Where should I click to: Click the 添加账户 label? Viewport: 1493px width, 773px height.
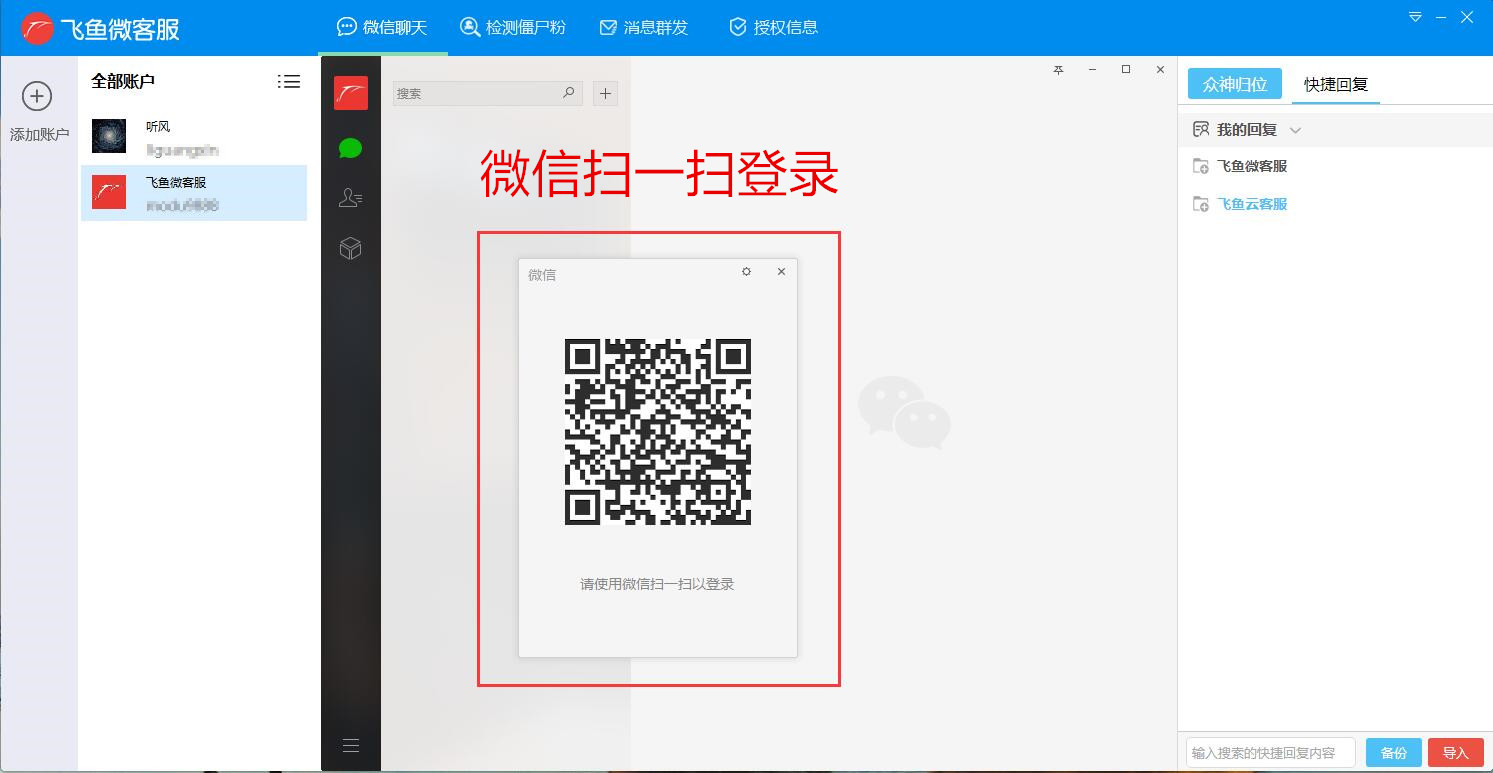[x=39, y=134]
